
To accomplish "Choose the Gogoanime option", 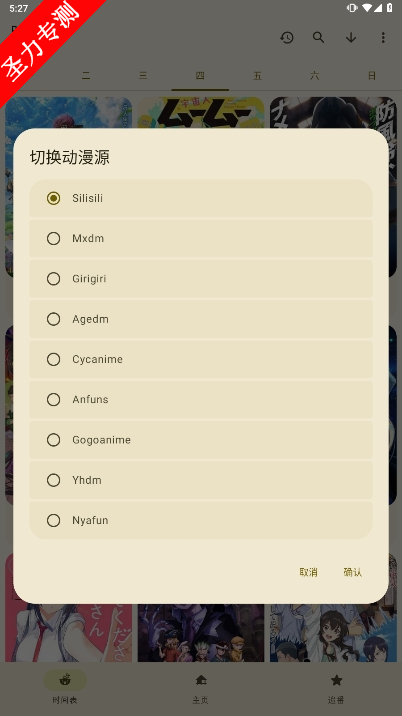I will 201,439.
